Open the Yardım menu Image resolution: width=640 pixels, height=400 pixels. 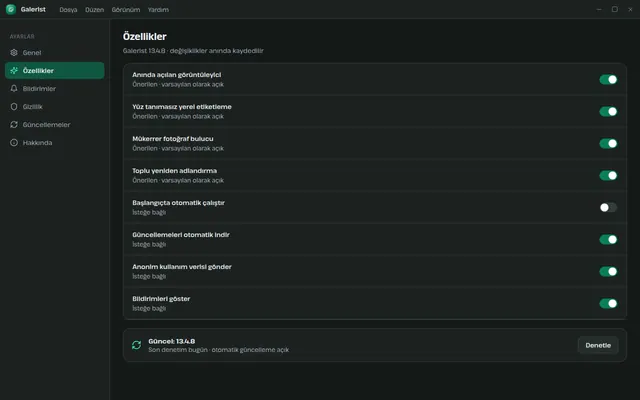158,10
